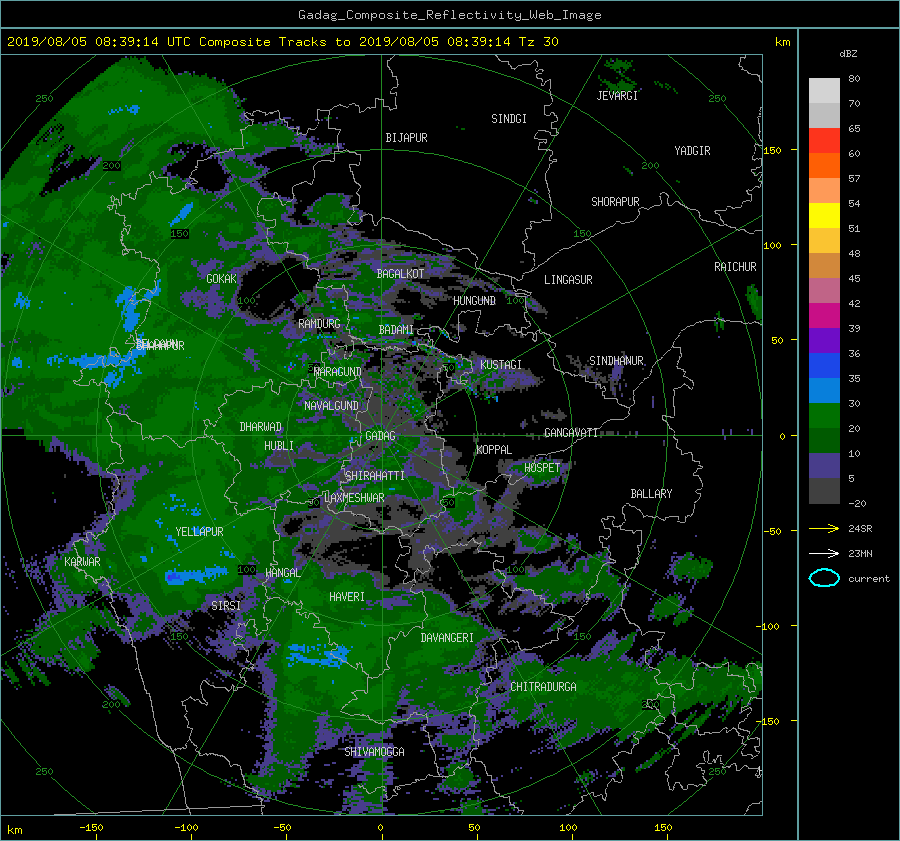Click the HAVERI label
Screen dimensions: 900x841
(x=347, y=597)
